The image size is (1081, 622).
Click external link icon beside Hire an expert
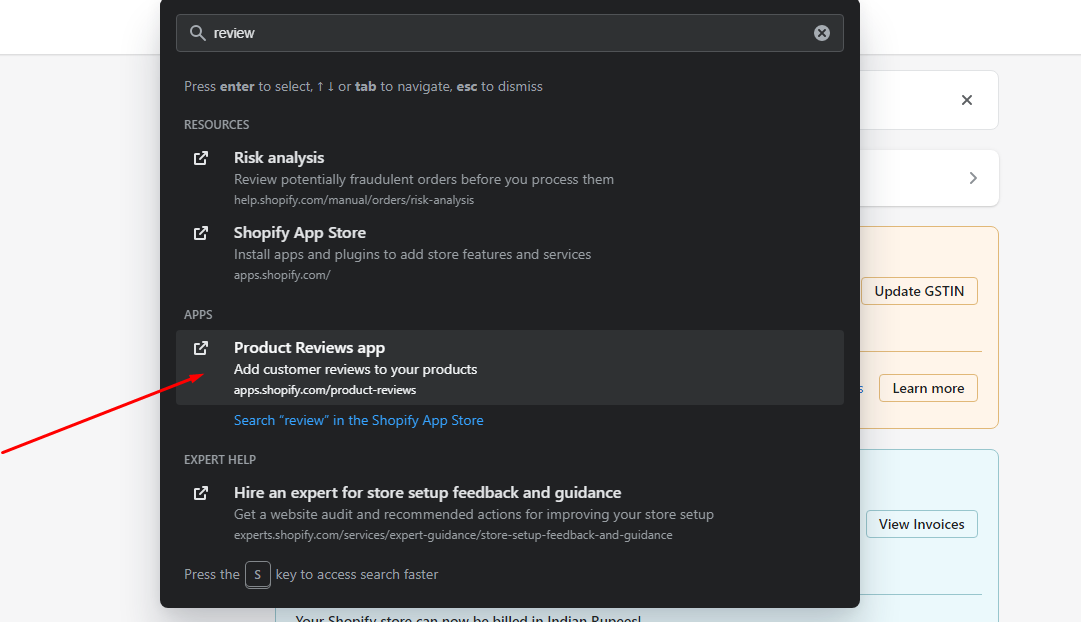coord(201,493)
